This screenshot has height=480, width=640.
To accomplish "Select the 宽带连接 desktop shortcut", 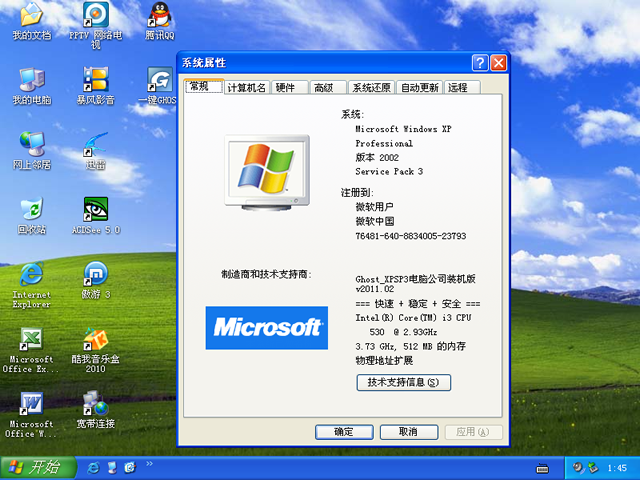I will (x=96, y=410).
